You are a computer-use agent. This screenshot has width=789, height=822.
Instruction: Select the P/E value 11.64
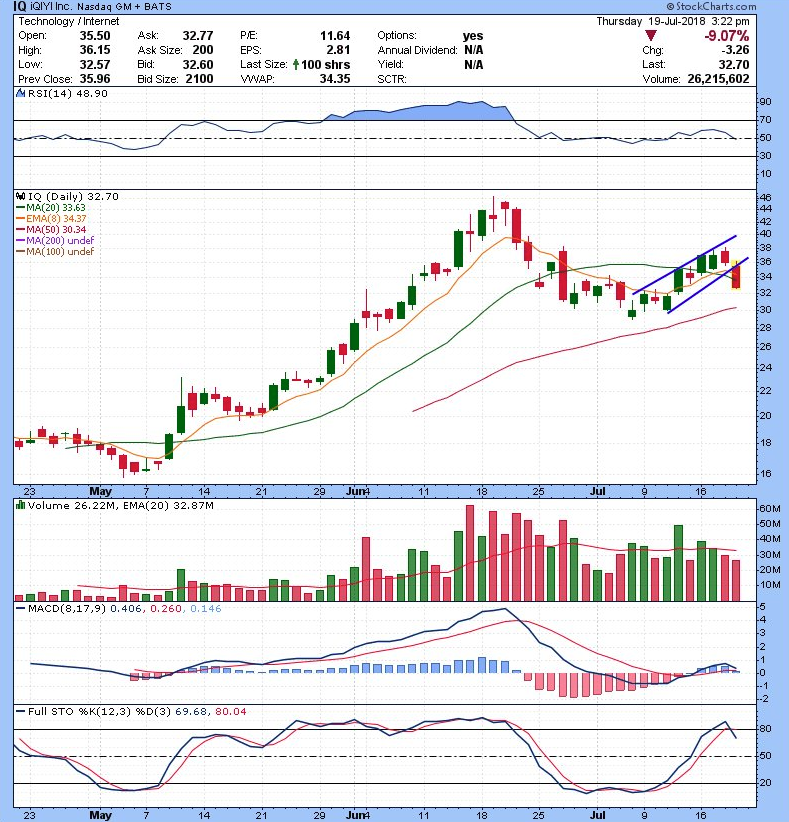coord(335,36)
